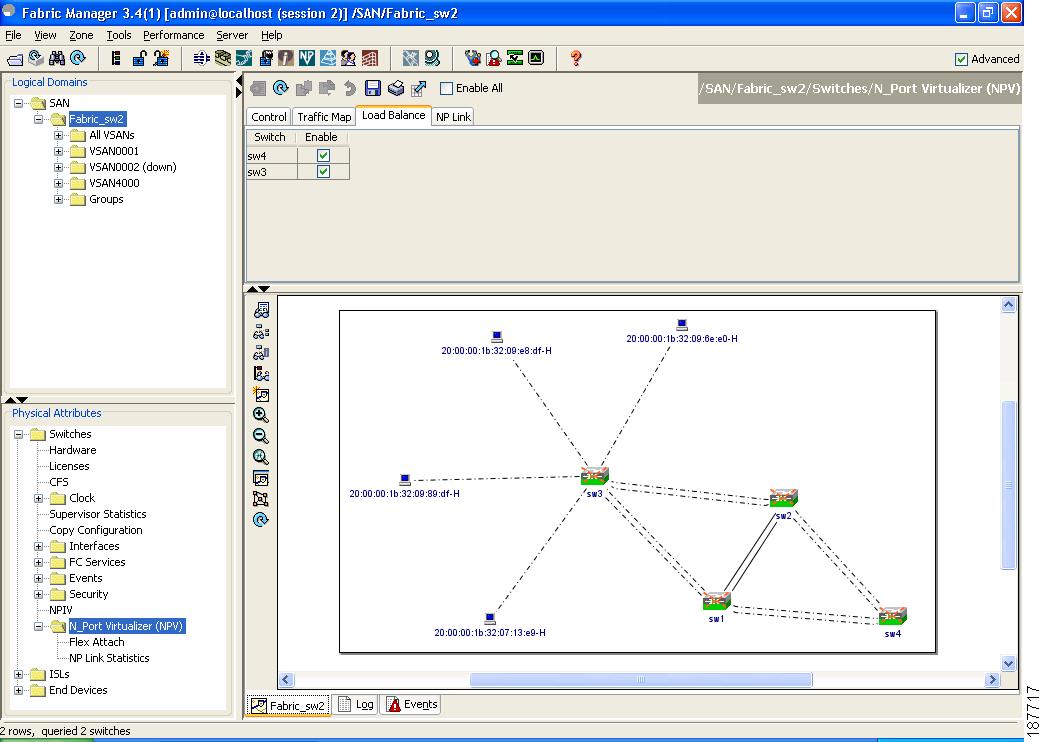The image size is (1044, 742).
Task: Zoom out on the fabric map
Action: coord(262,436)
